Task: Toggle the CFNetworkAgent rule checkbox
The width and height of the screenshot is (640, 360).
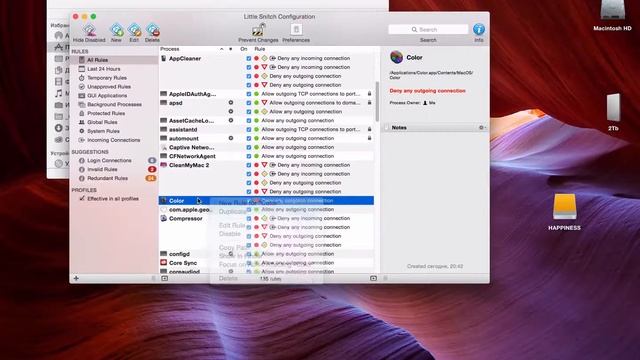Action: (249, 156)
